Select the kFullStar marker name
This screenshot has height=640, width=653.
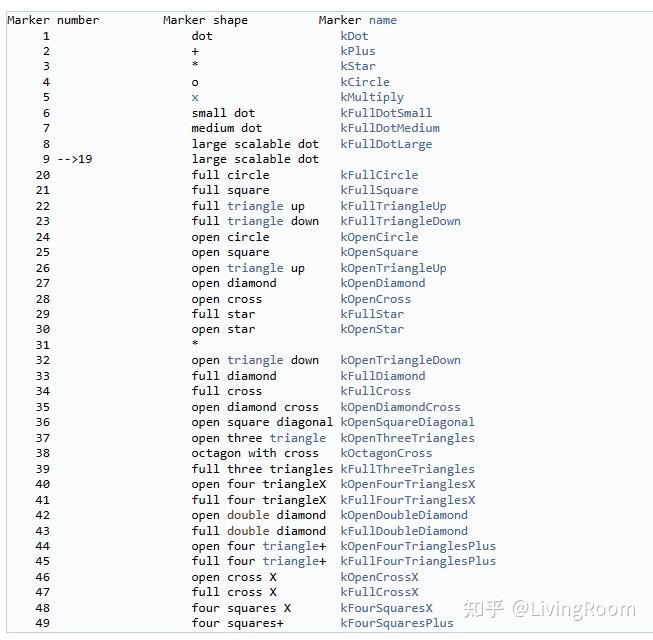(x=372, y=314)
